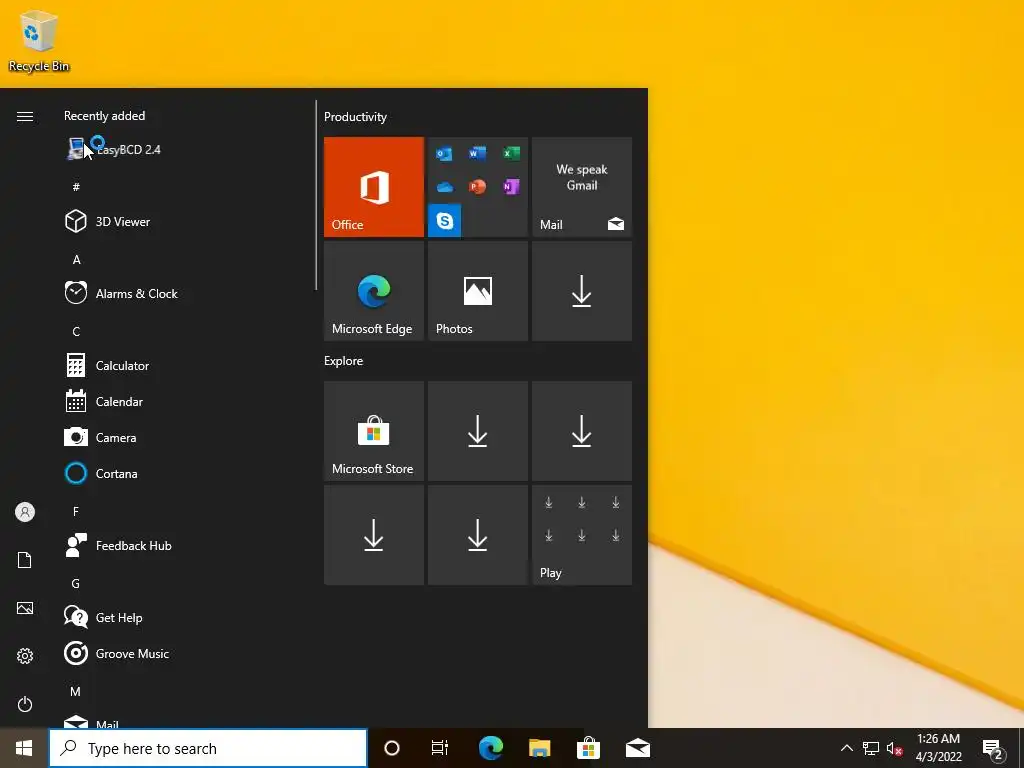The image size is (1024, 768).
Task: Open the Mail live tile
Action: (582, 187)
